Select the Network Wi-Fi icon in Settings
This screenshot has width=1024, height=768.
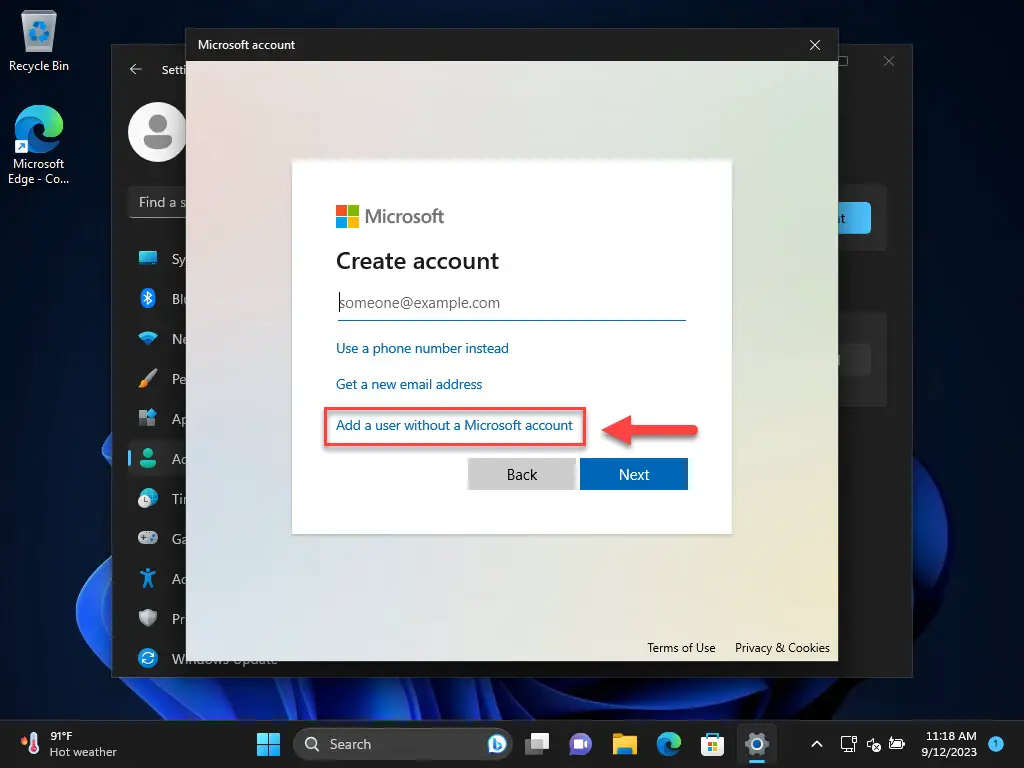148,338
